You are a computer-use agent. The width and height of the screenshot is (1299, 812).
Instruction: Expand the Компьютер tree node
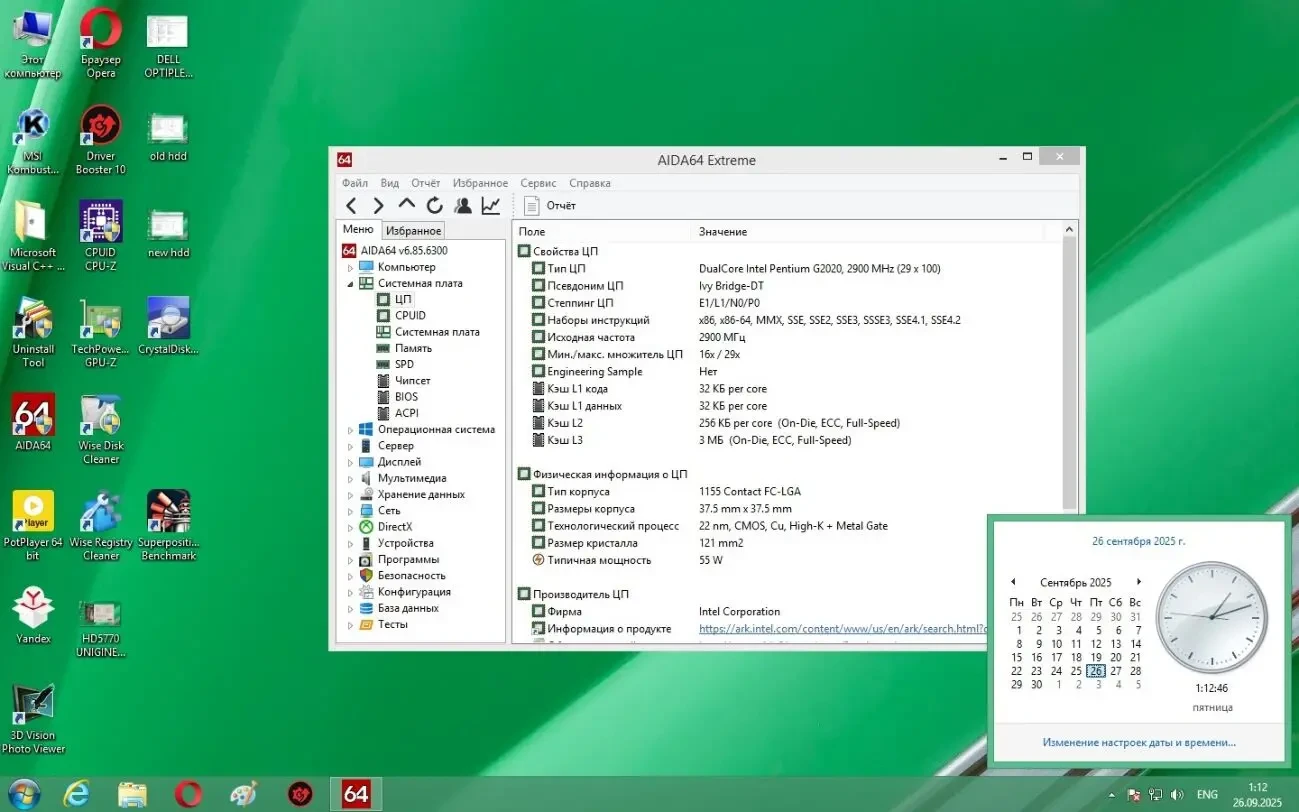(x=350, y=268)
